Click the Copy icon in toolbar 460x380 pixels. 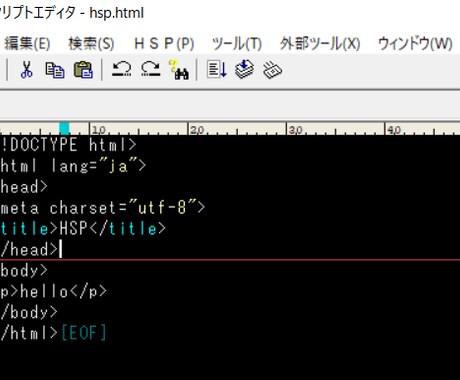point(55,70)
